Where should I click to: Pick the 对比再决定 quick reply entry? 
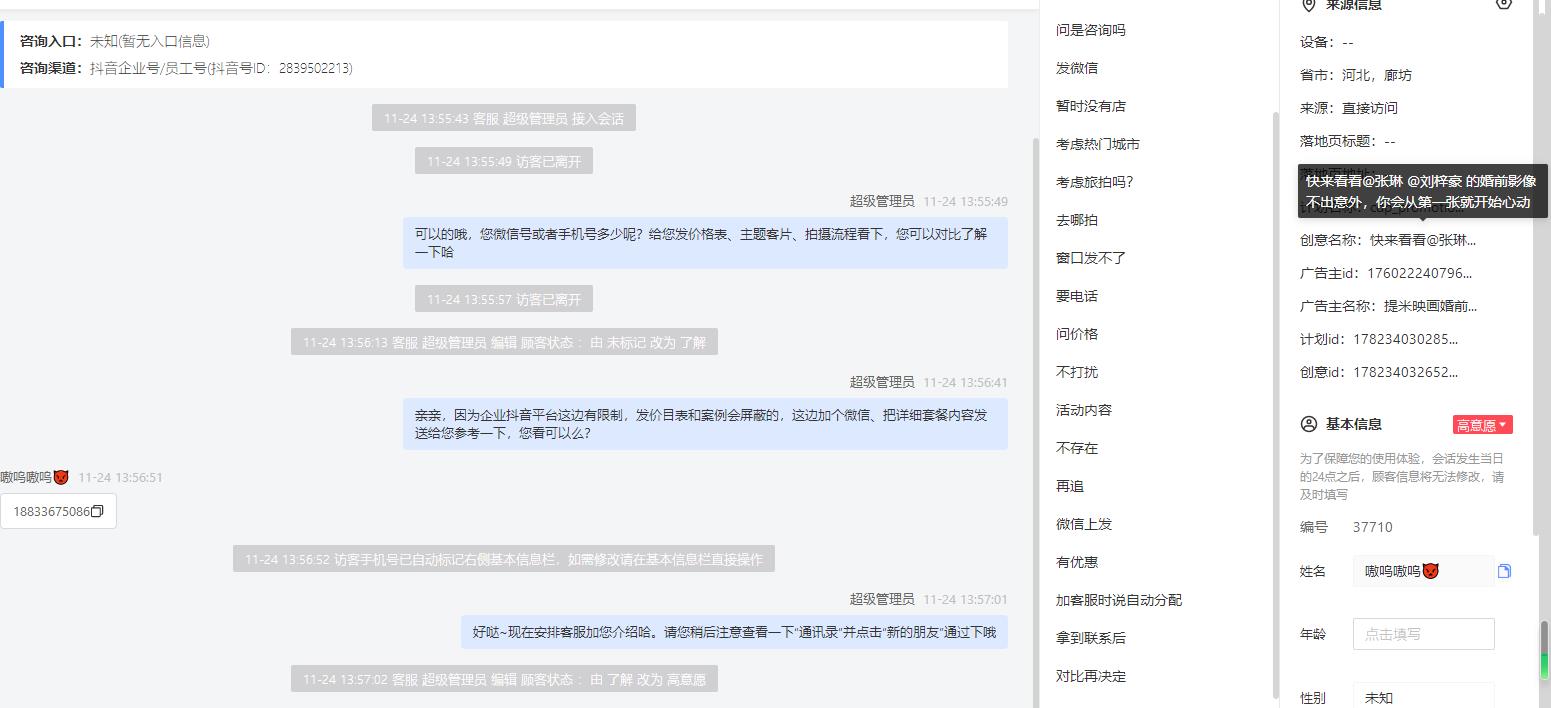[1091, 676]
